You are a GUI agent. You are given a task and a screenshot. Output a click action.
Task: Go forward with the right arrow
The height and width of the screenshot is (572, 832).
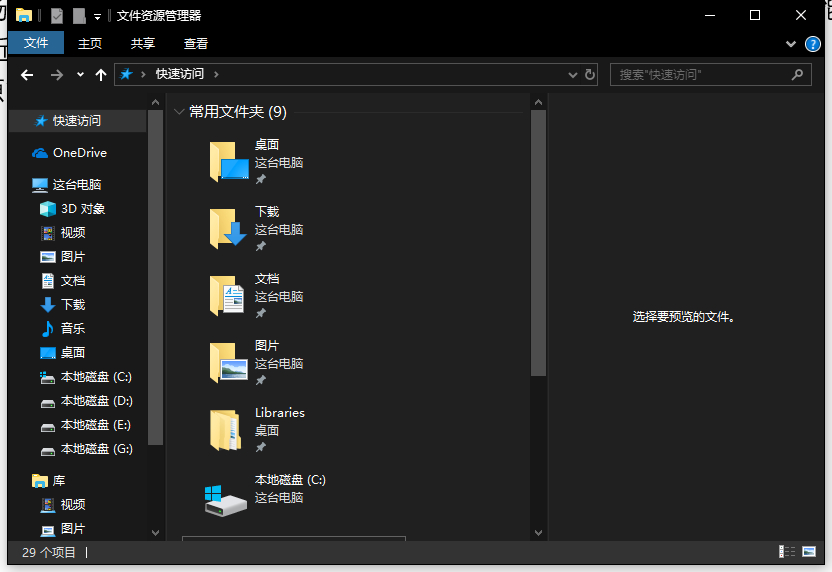(56, 75)
